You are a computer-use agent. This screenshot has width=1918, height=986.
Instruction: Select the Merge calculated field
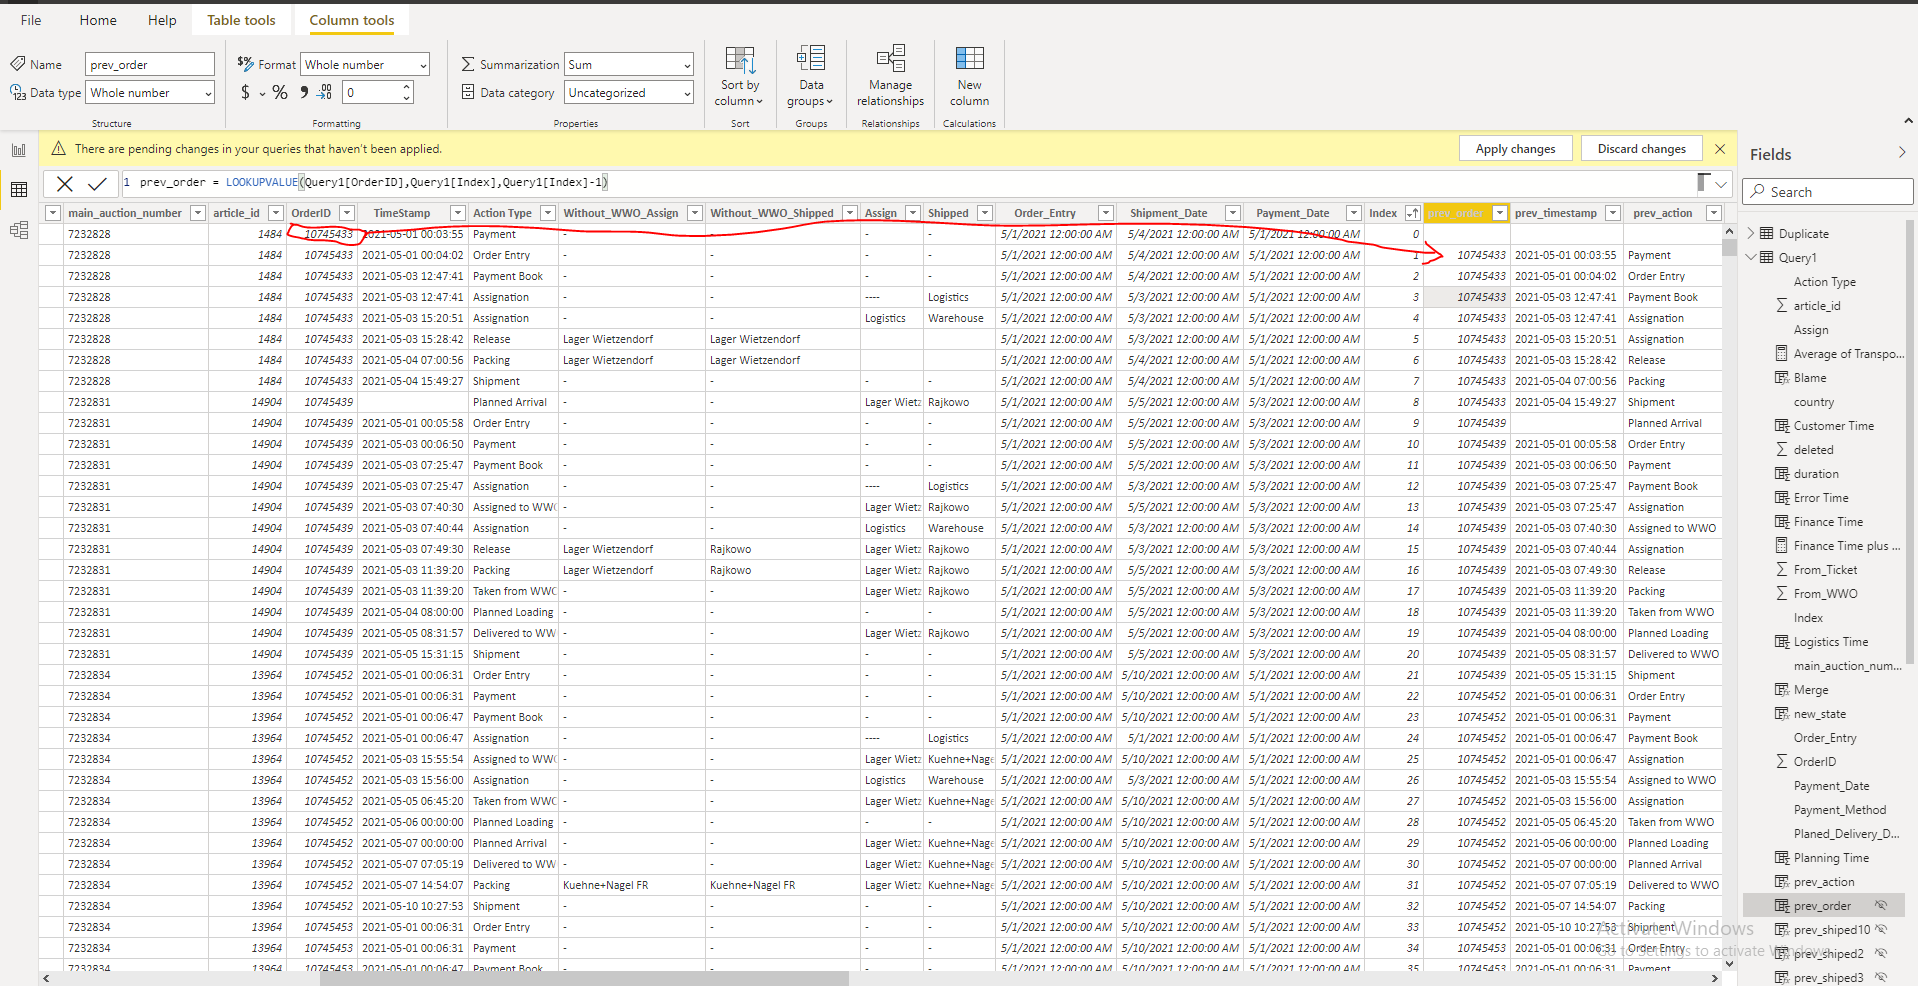pyautogui.click(x=1811, y=690)
